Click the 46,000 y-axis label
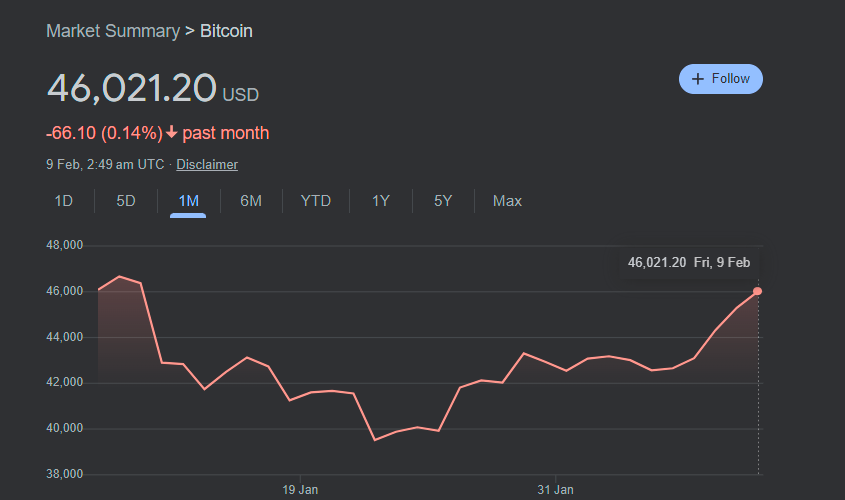Image resolution: width=845 pixels, height=500 pixels. tap(65, 291)
